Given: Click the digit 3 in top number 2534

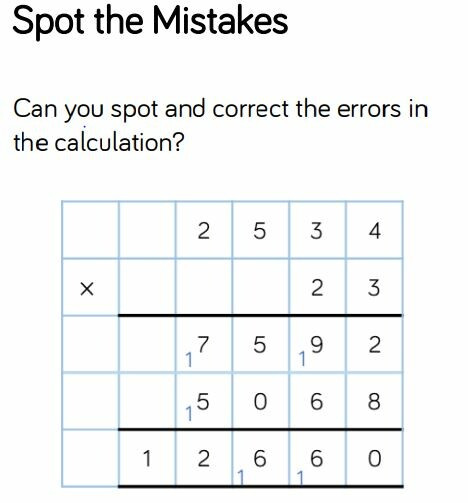Looking at the screenshot, I should pos(317,231).
